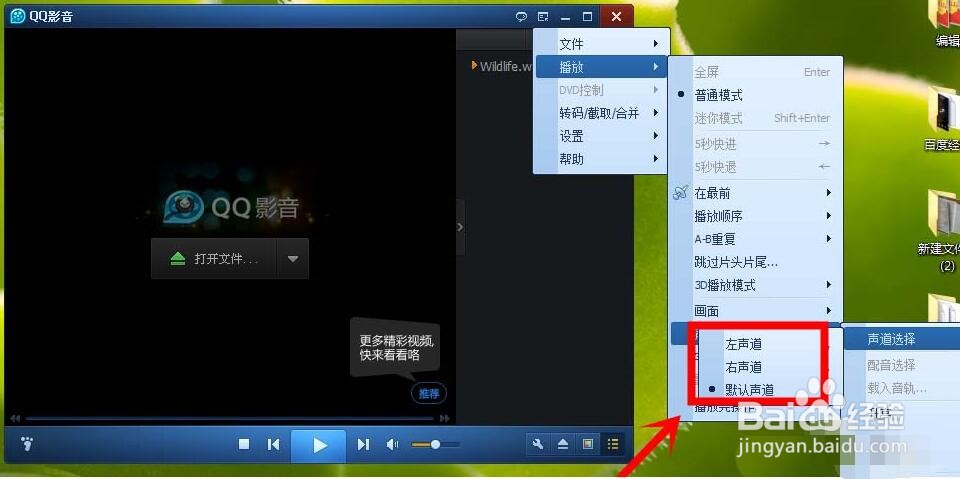Viewport: 960px width, 479px height.
Task: Open the 播放 menu item
Action: pos(602,67)
